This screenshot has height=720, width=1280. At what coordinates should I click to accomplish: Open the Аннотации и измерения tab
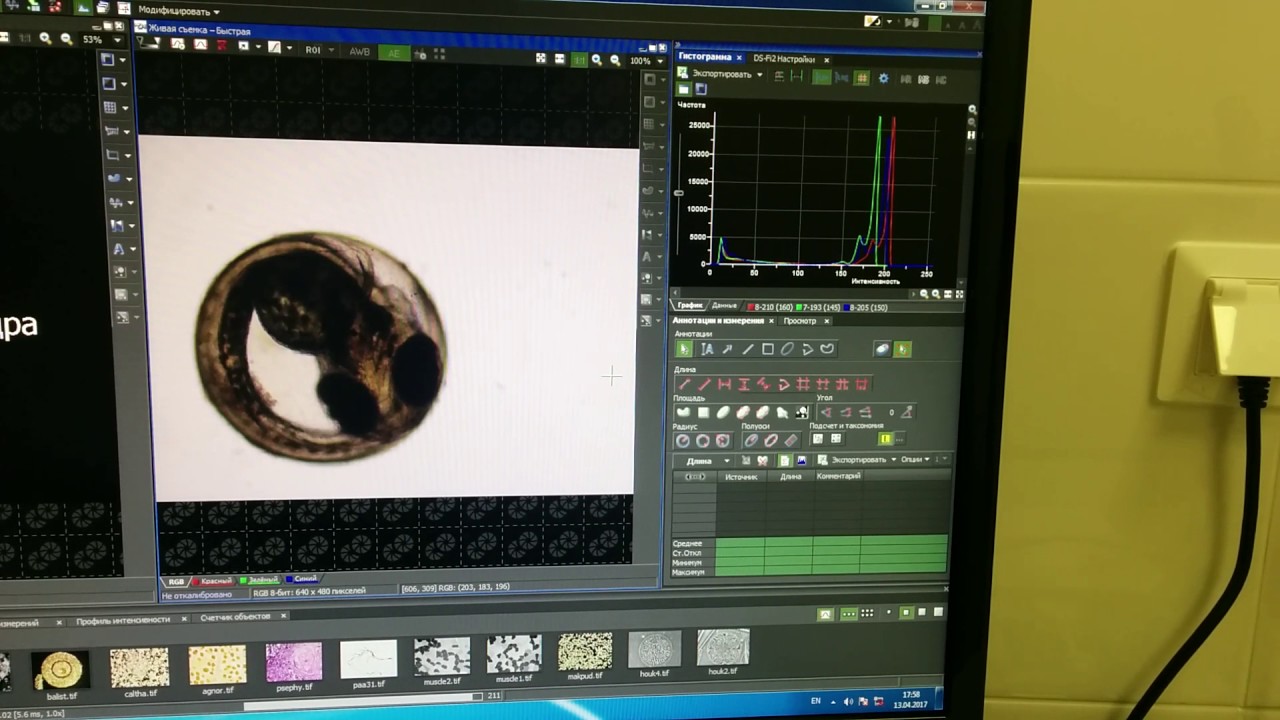(718, 321)
